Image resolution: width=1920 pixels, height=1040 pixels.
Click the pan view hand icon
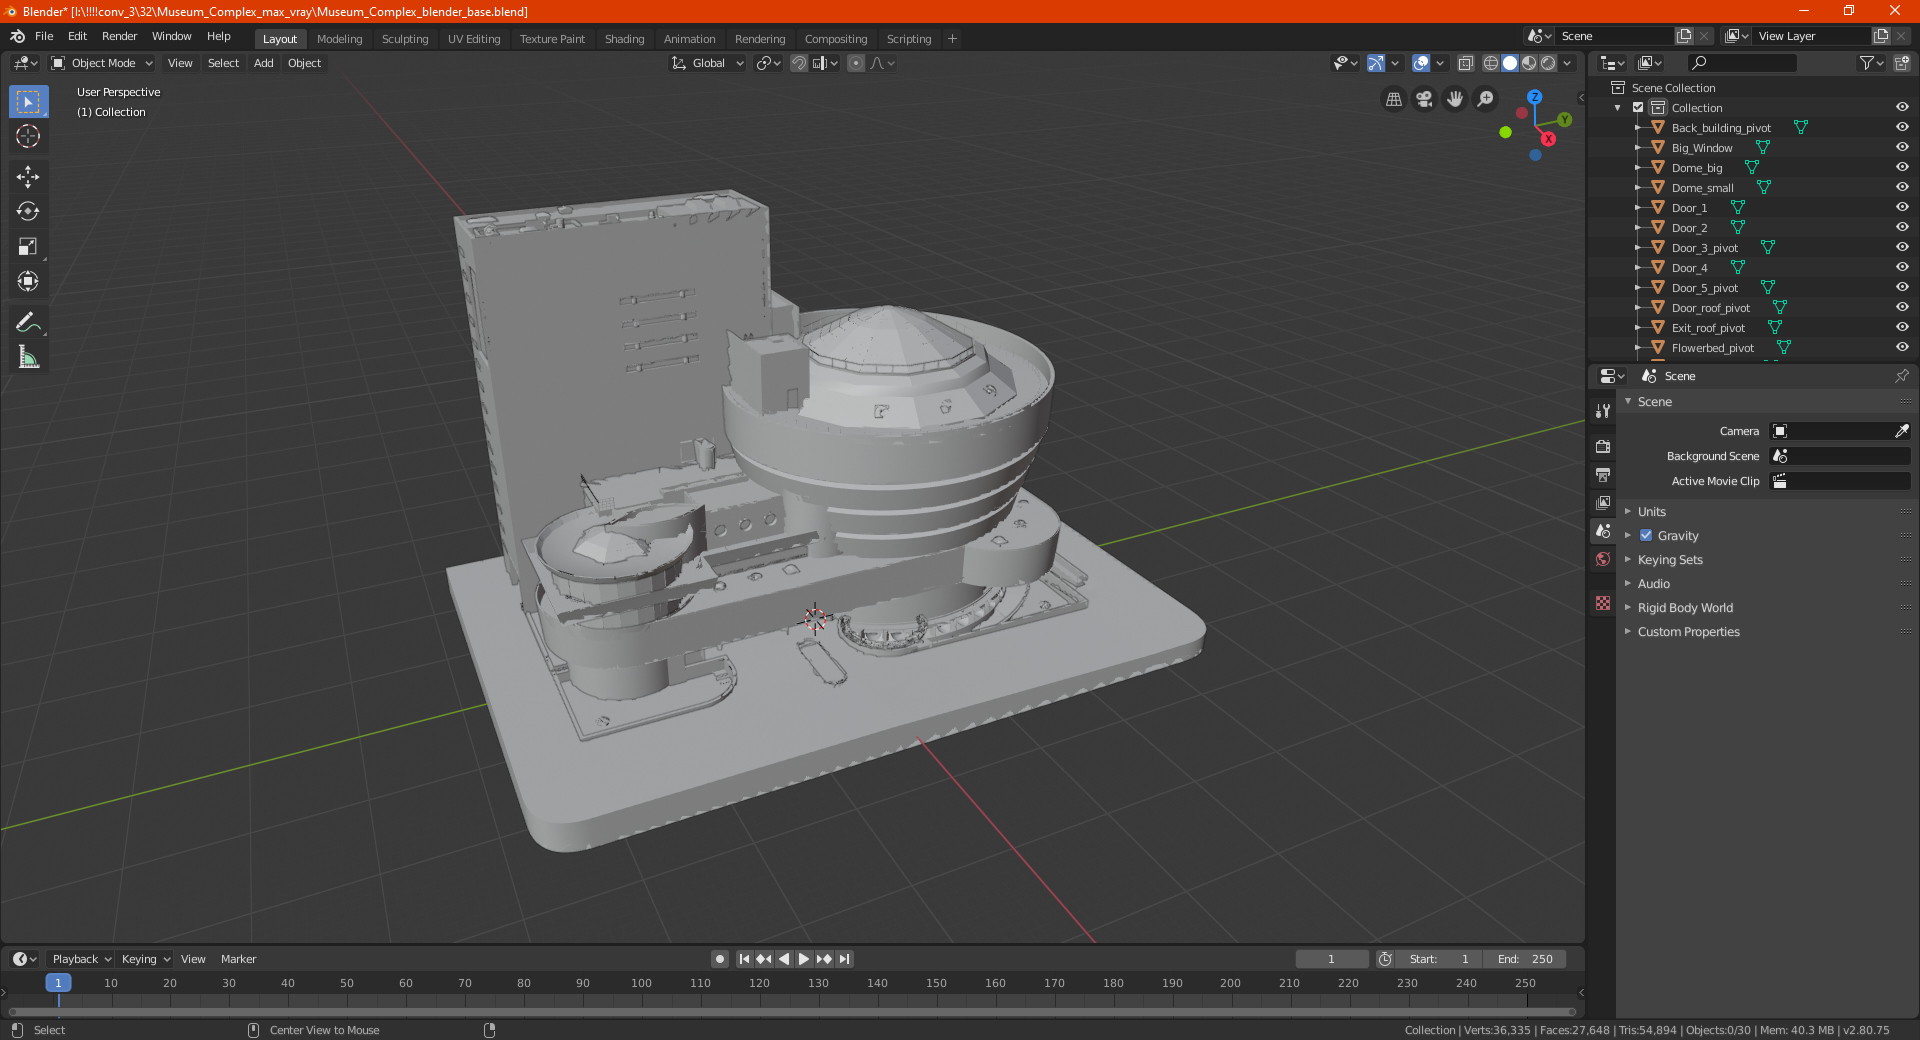(1455, 99)
